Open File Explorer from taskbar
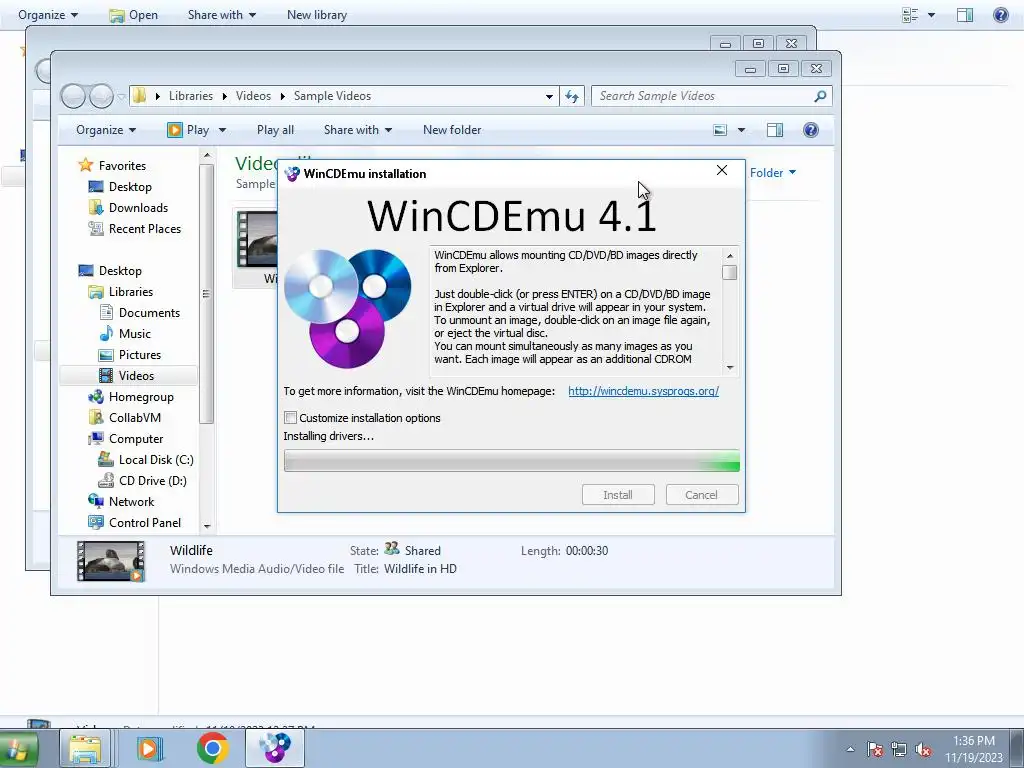Image resolution: width=1024 pixels, height=768 pixels. coord(85,748)
